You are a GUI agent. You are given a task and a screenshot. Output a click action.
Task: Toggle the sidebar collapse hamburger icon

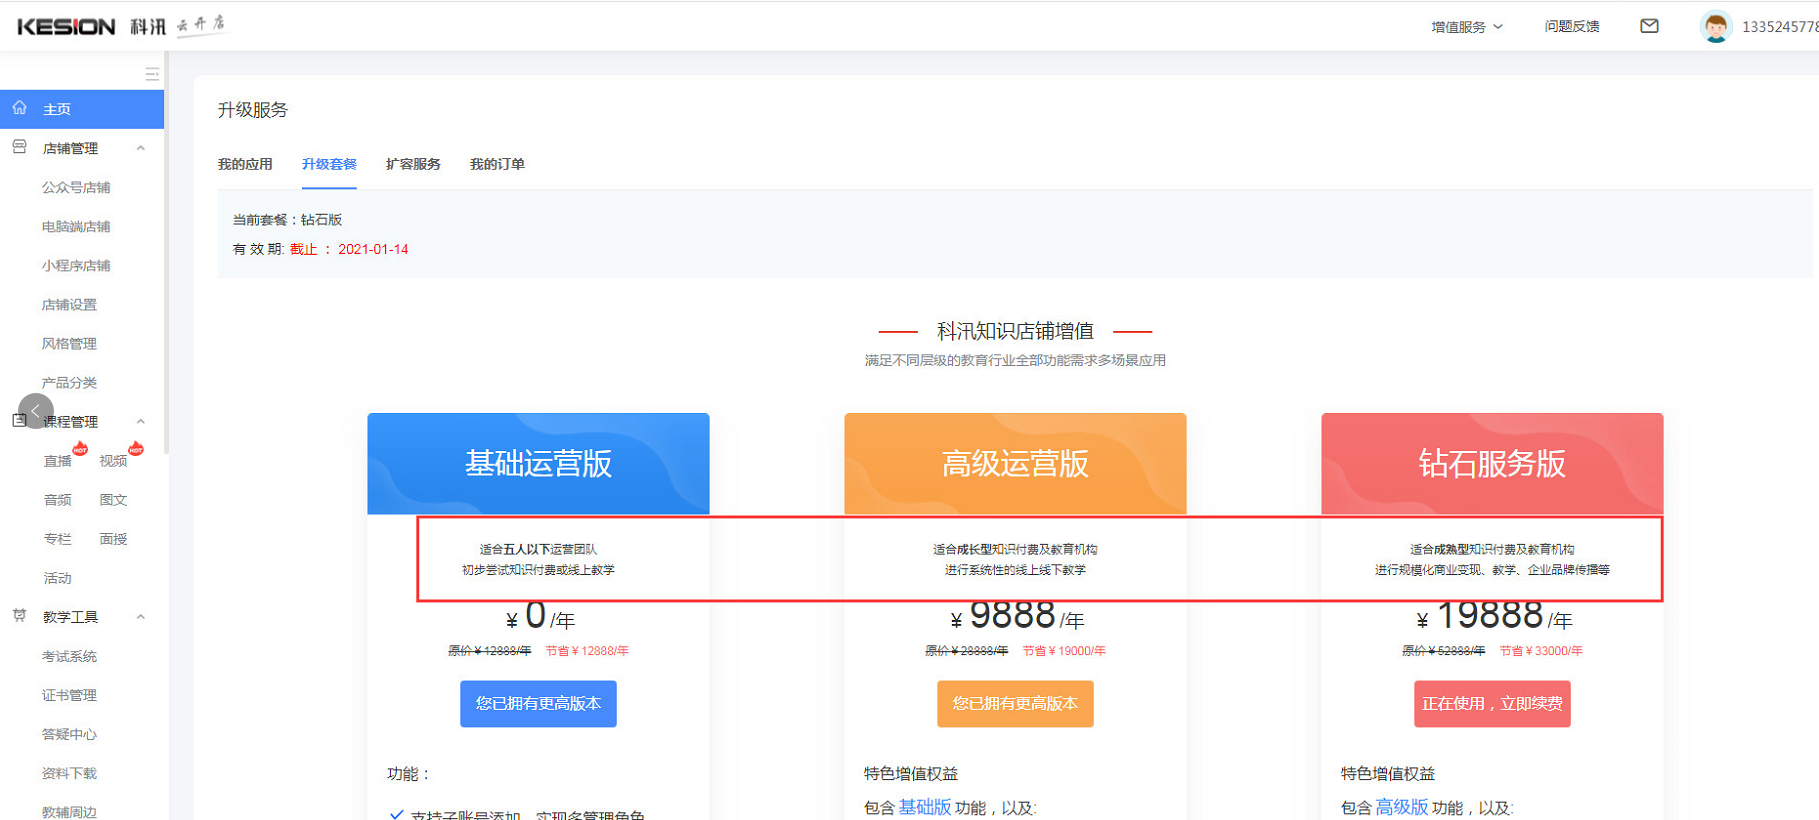[152, 74]
